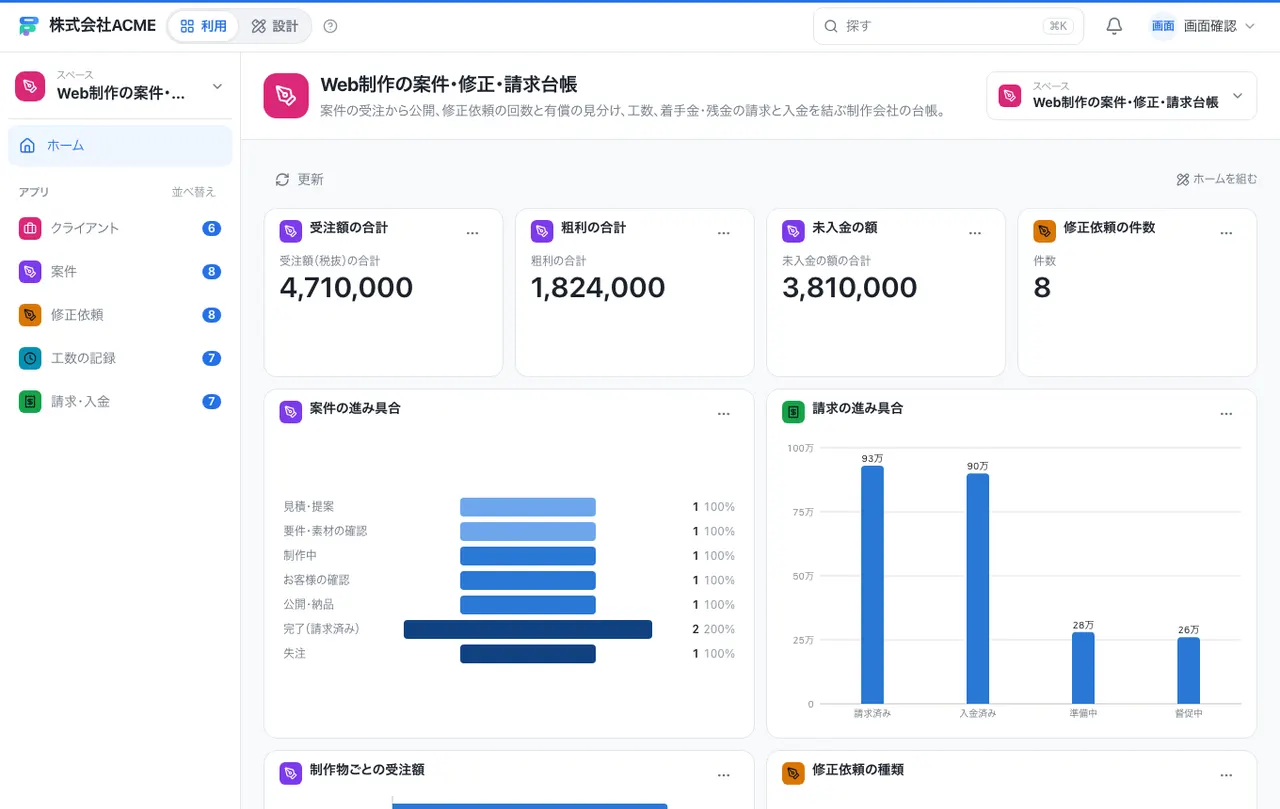This screenshot has width=1280, height=809.
Task: Click the badge 6 next to クライアント
Action: point(211,228)
